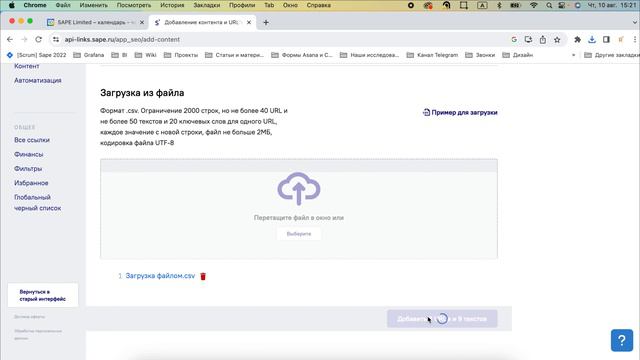The width and height of the screenshot is (640, 360).
Task: Open the Проекты bookmarks folder
Action: click(x=181, y=55)
